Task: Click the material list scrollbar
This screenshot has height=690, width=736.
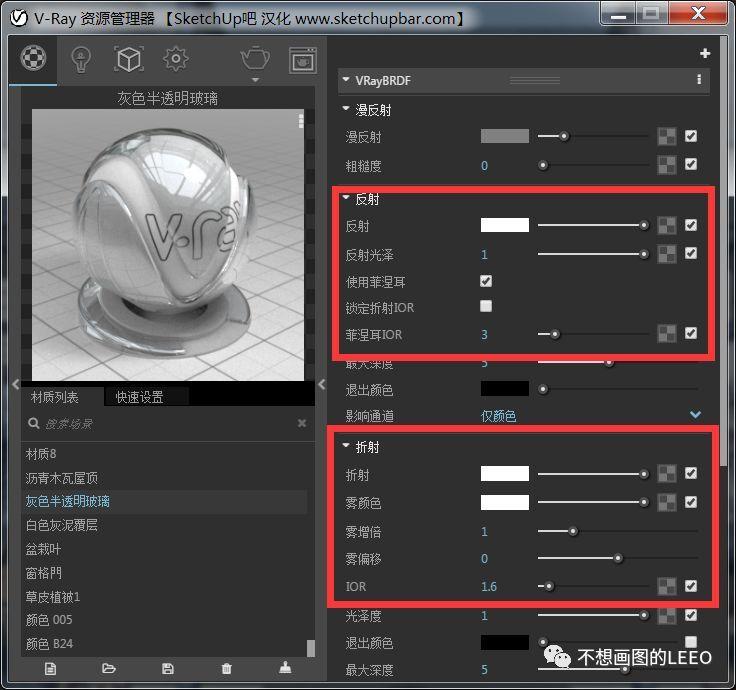Action: coord(310,648)
